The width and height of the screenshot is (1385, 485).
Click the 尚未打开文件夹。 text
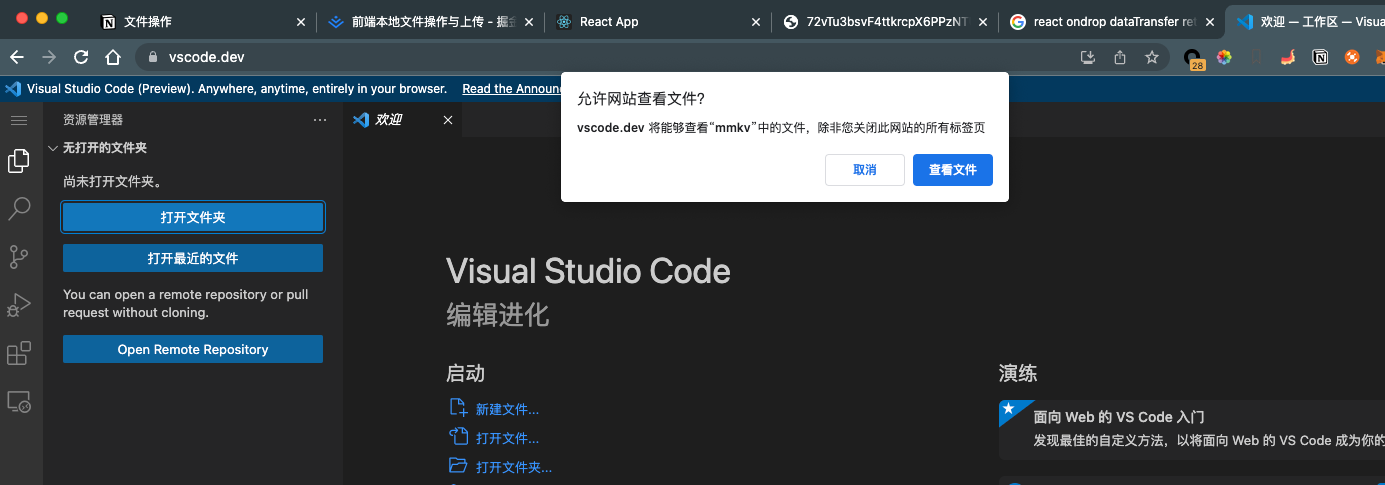tap(113, 182)
